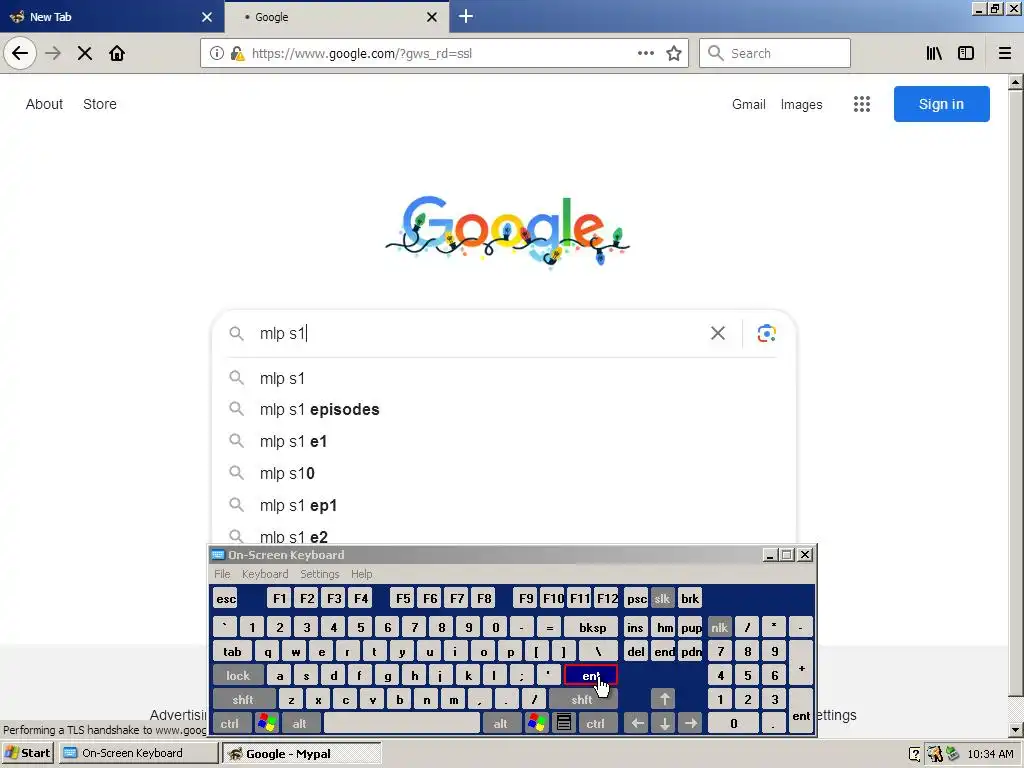
Task: Open the Keyboard menu of On-Screen Keyboard
Action: (x=264, y=574)
